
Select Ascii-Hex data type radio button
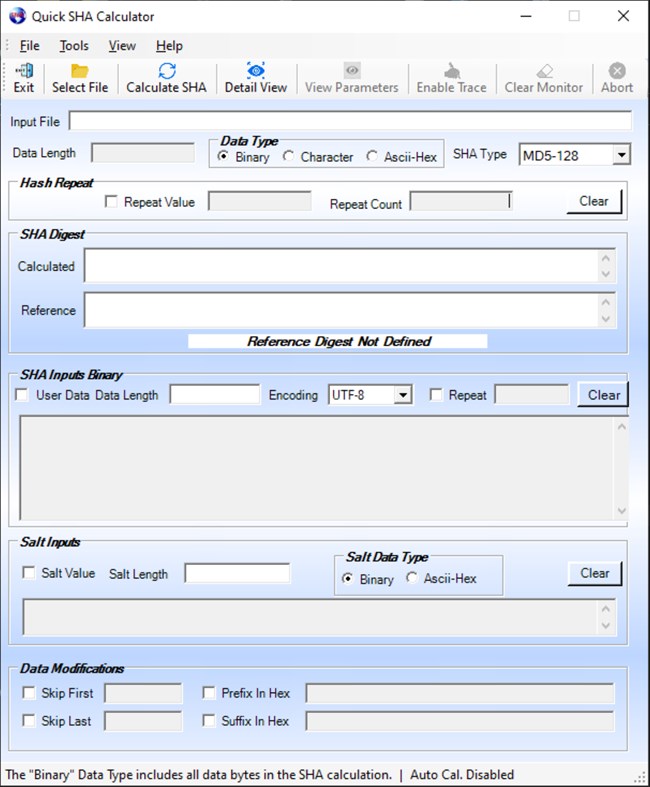371,157
